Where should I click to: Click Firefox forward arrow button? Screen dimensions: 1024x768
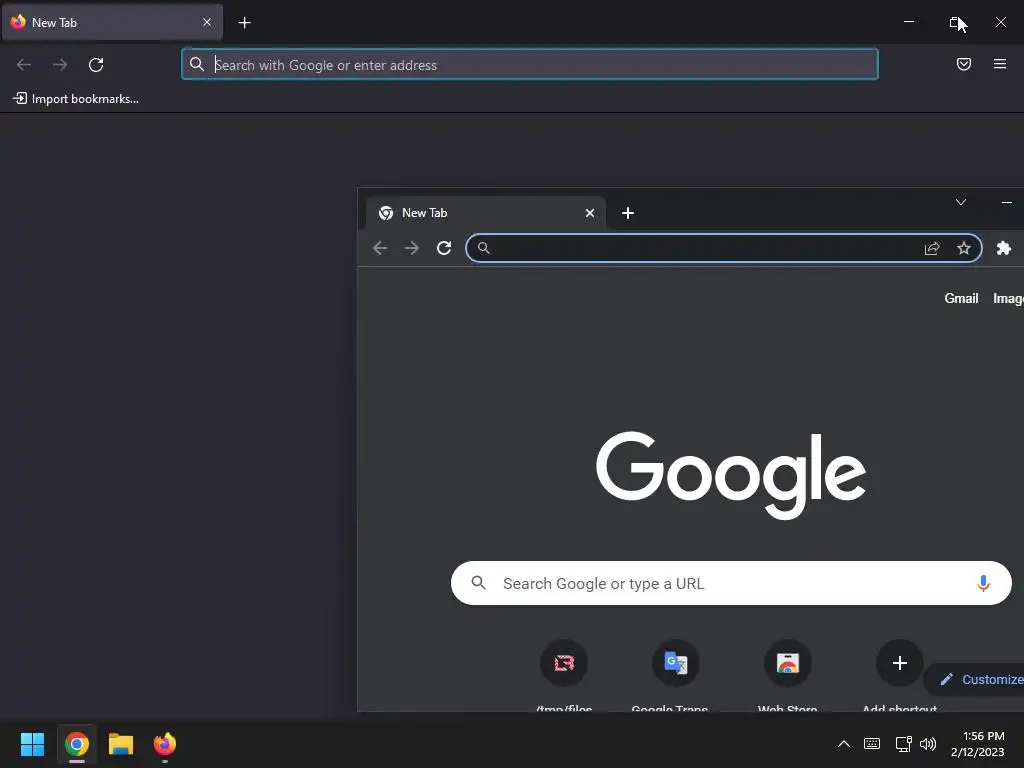pos(60,65)
